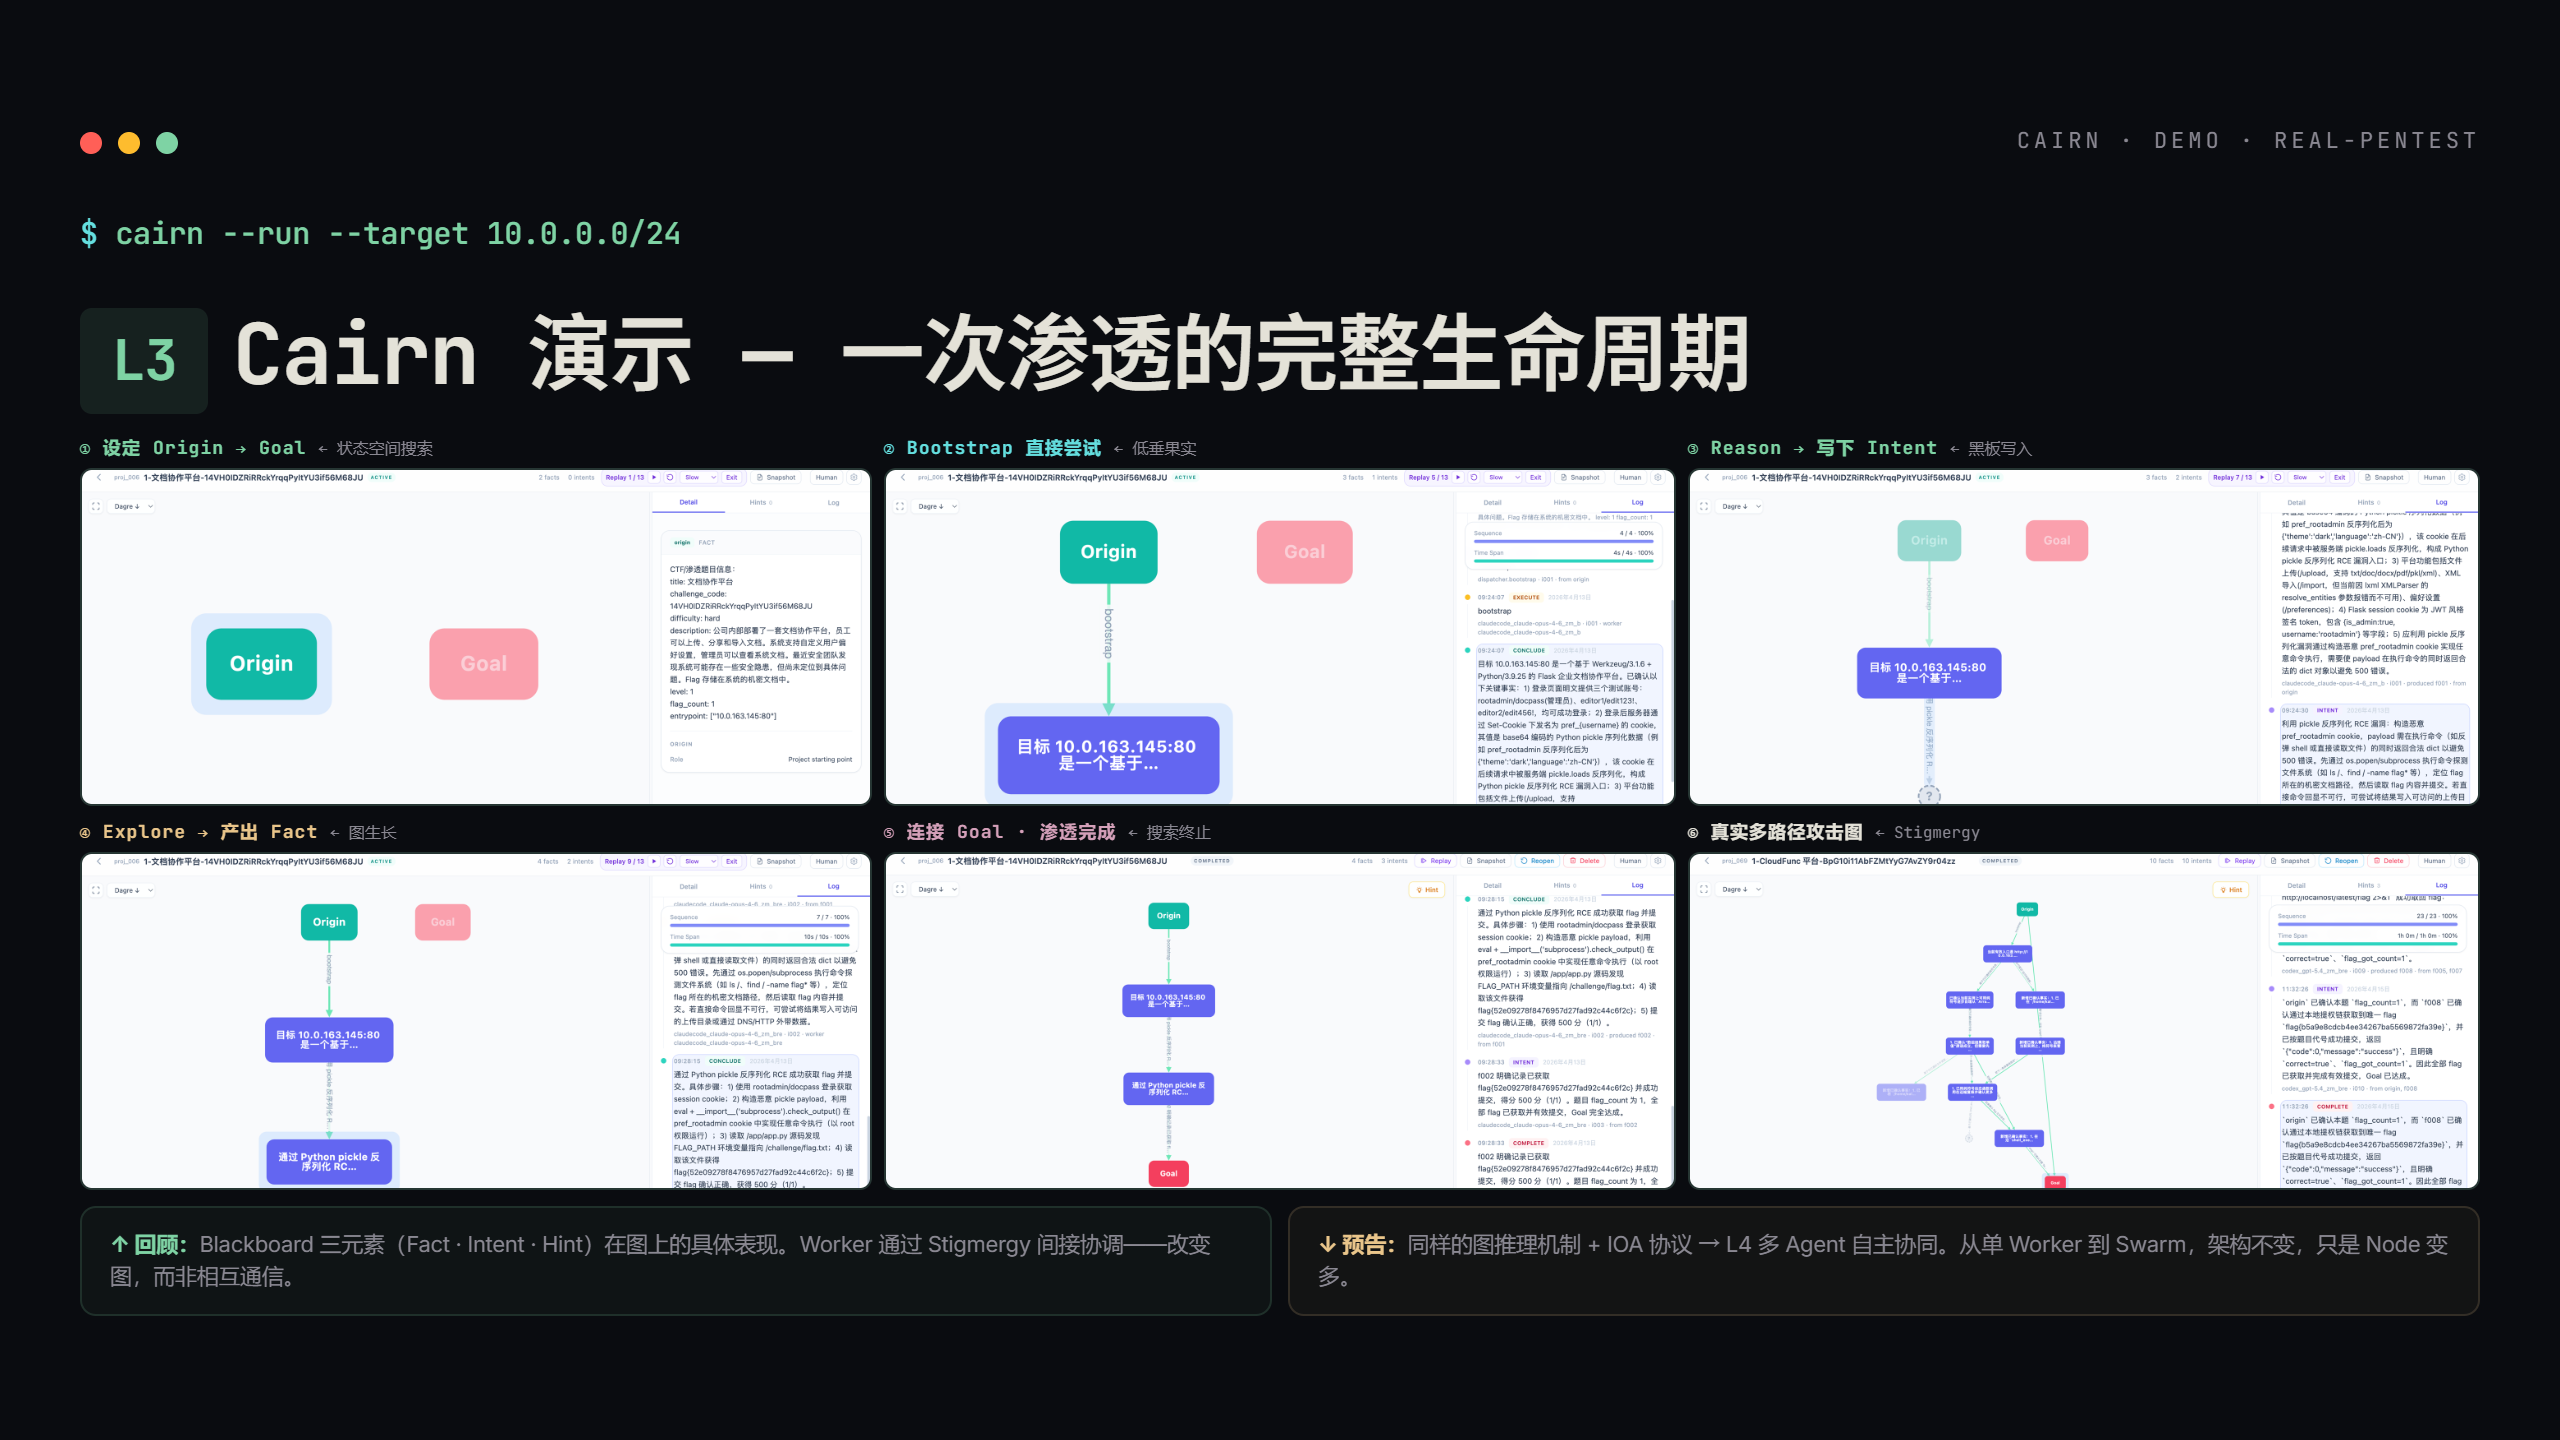Click red Goal node in 文档协作平台 COMPLETED graph
The width and height of the screenshot is (2560, 1440).
pos(1168,1174)
